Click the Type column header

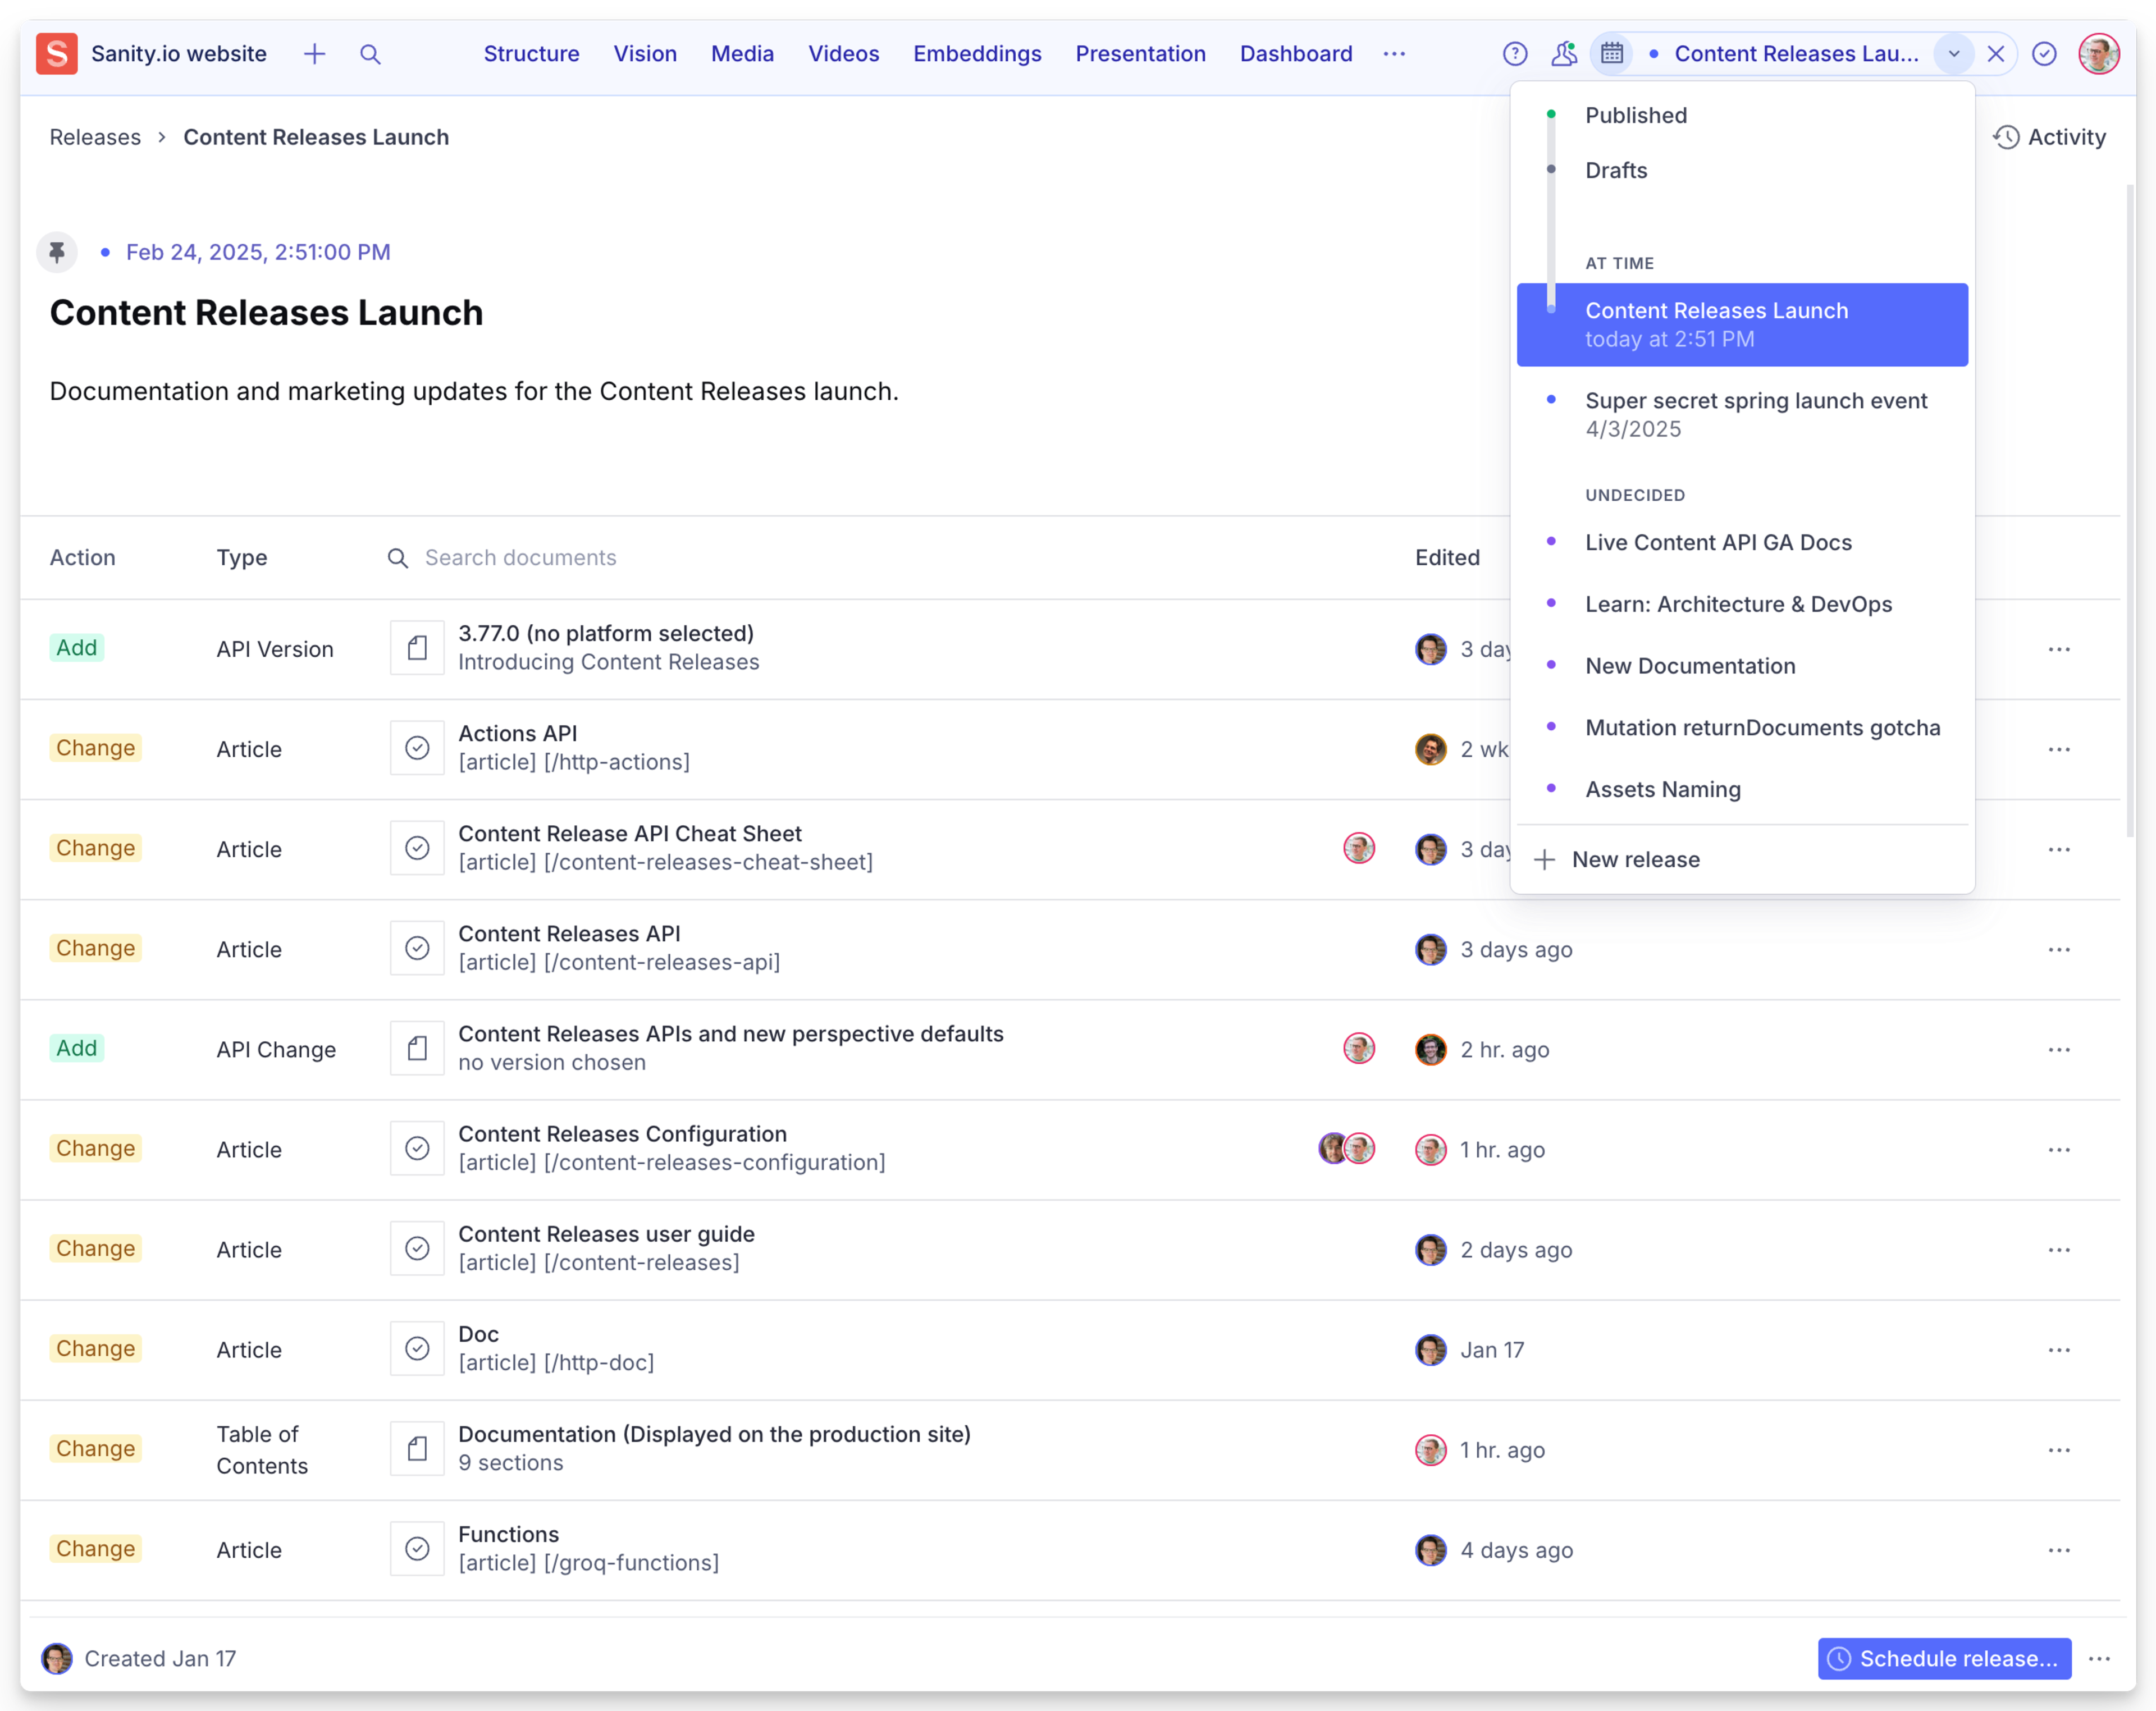pyautogui.click(x=242, y=558)
